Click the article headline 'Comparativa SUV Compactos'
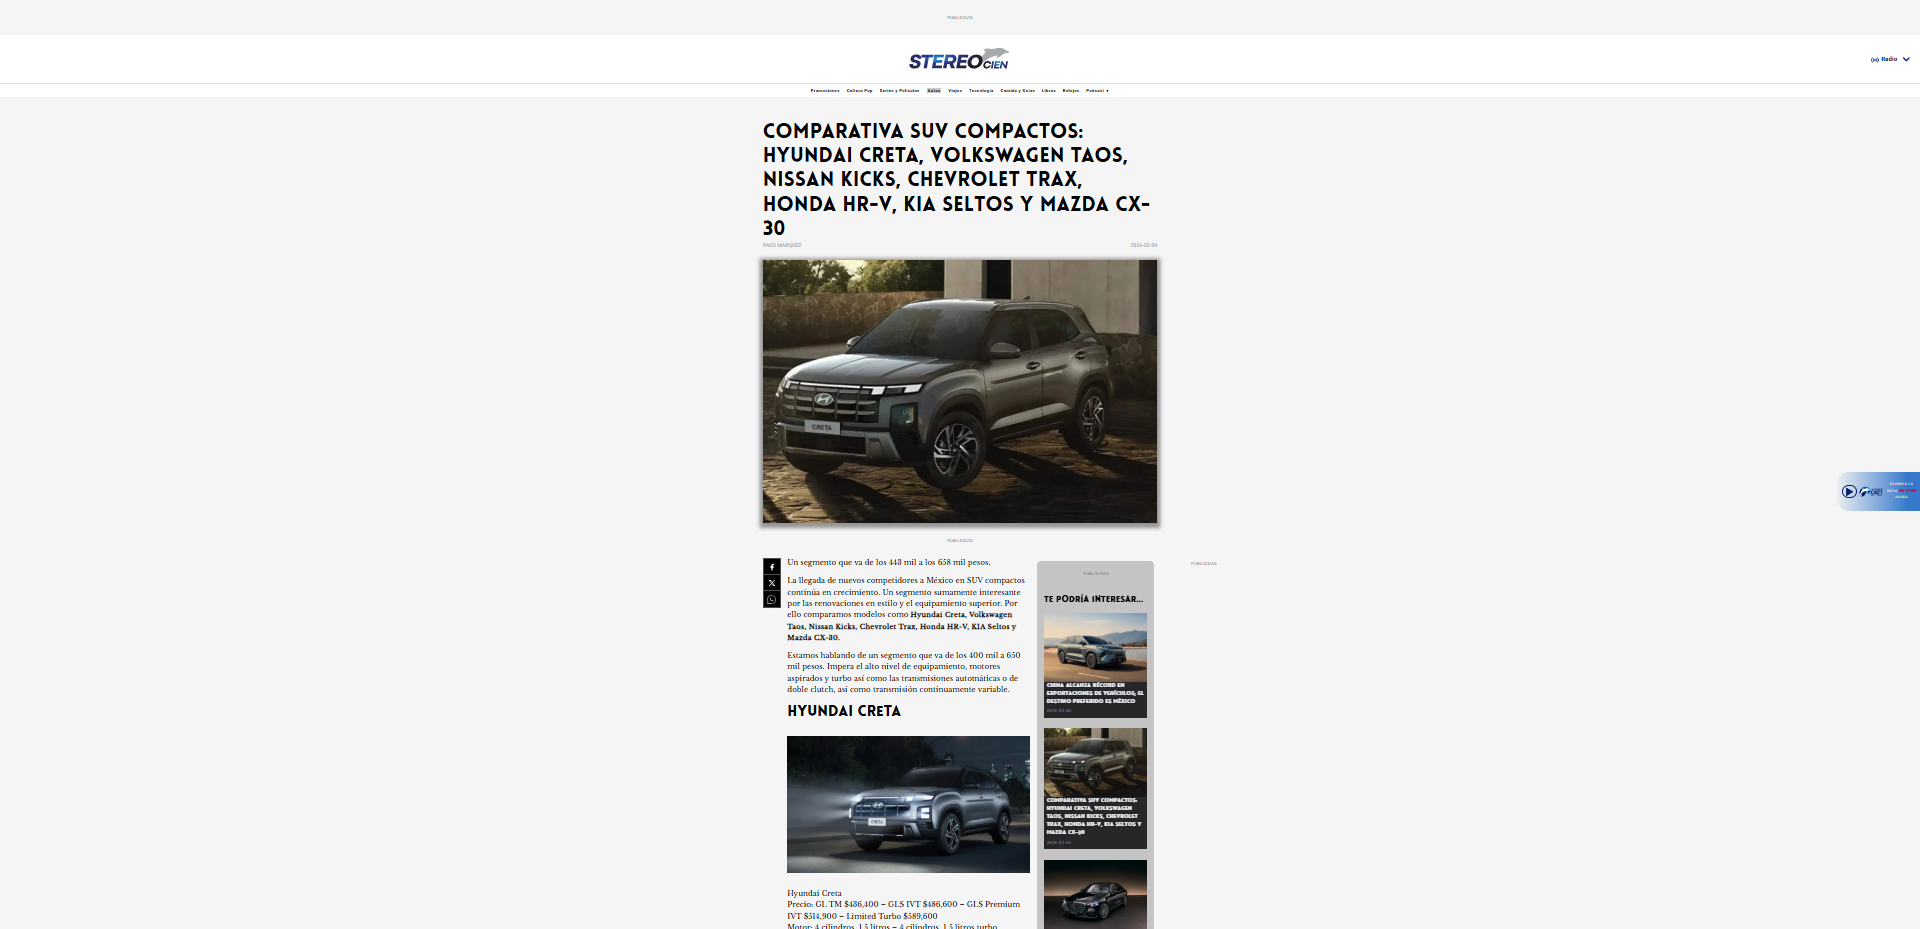This screenshot has width=1920, height=929. coord(958,179)
